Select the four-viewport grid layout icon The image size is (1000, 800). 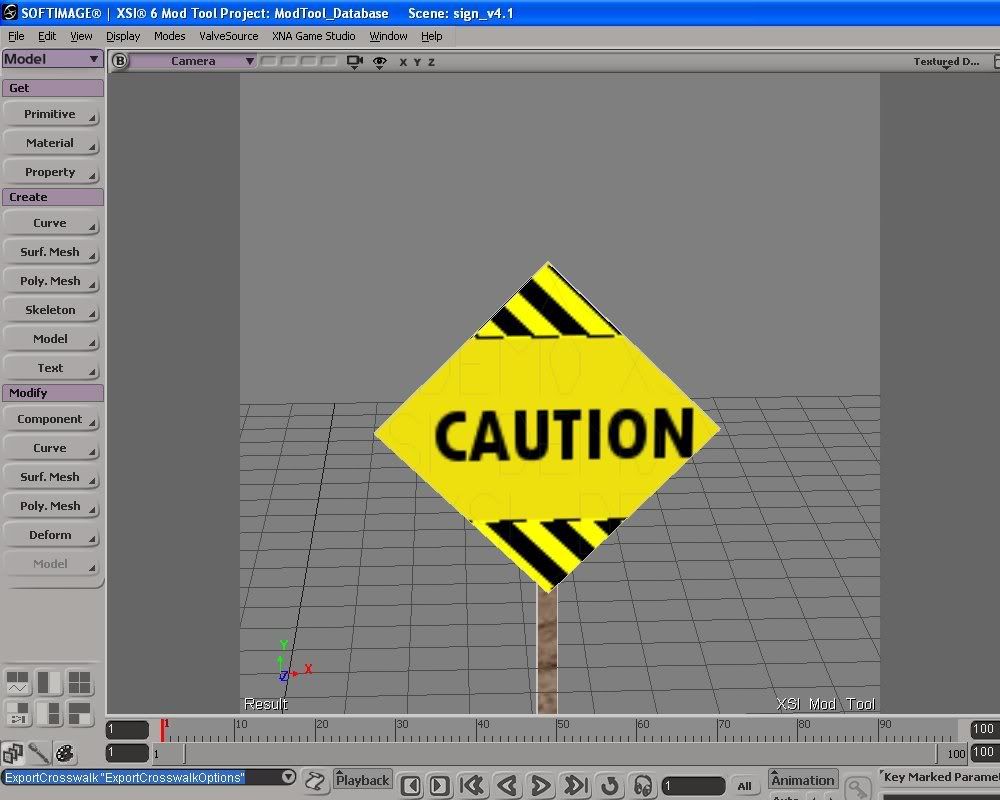tap(79, 682)
